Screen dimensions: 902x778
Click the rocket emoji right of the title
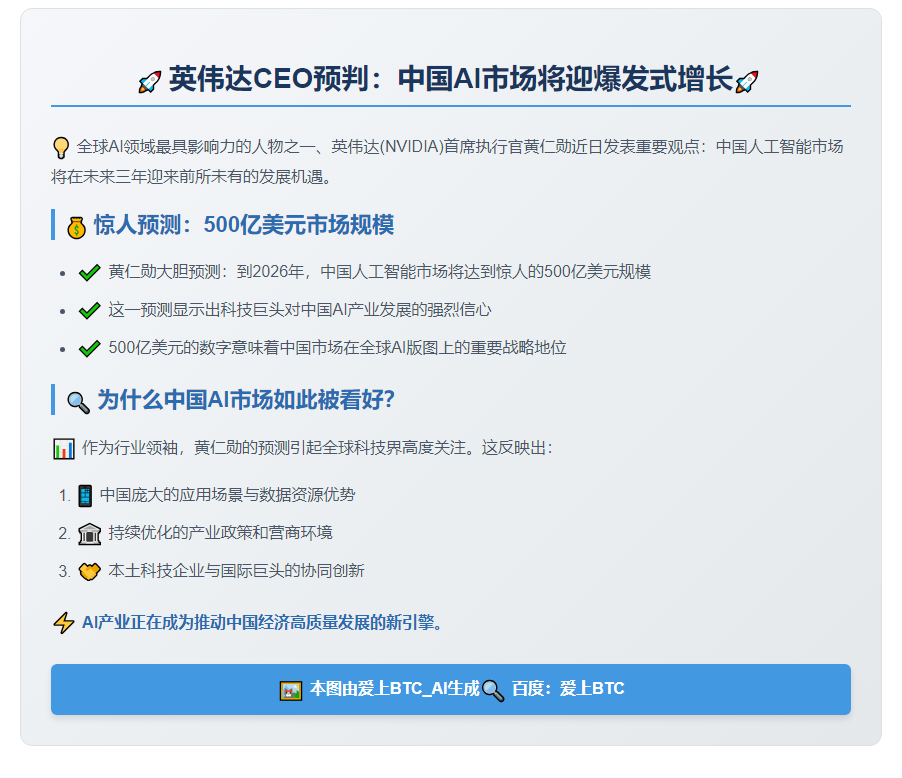pos(747,82)
